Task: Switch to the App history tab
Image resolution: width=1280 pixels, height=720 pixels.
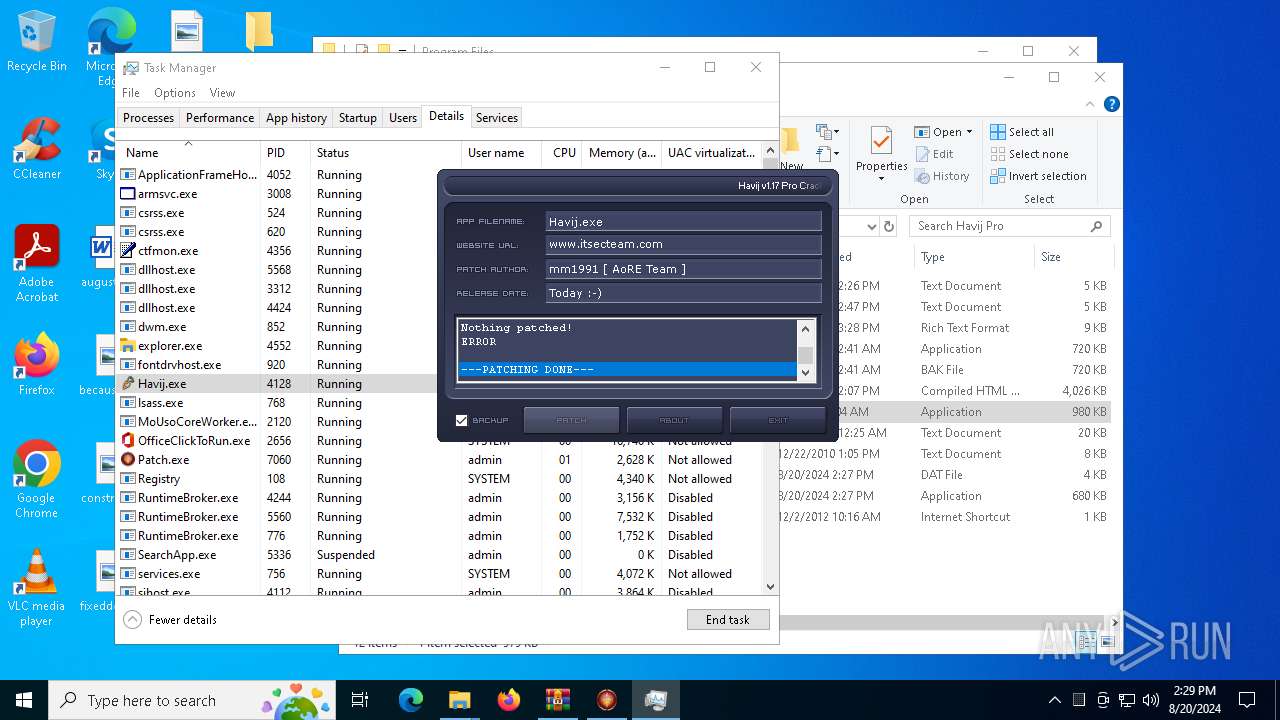Action: (x=296, y=118)
